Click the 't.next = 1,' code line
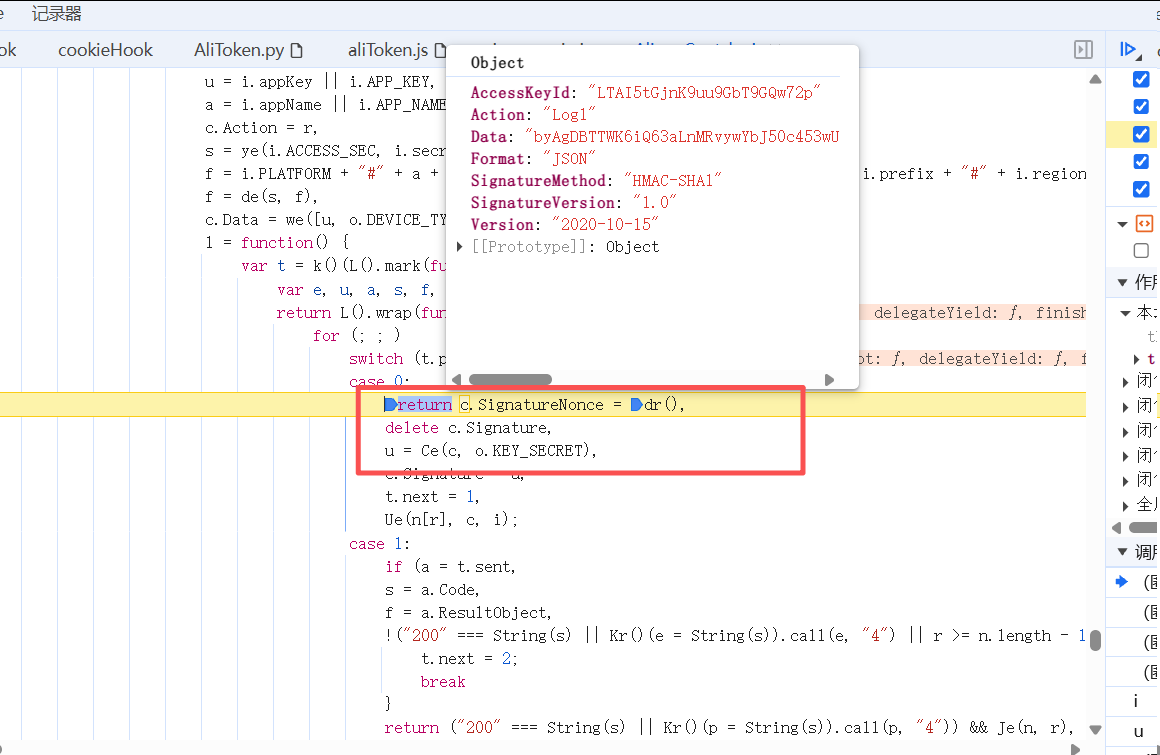This screenshot has height=755, width=1160. 432,497
